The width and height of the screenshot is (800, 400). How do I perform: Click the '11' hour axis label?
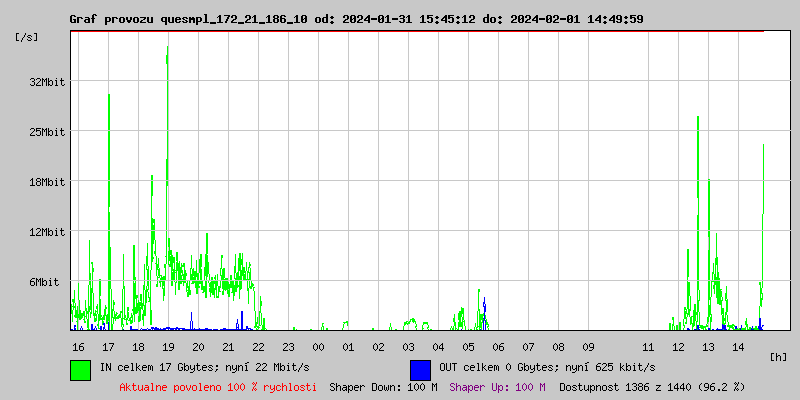click(648, 347)
